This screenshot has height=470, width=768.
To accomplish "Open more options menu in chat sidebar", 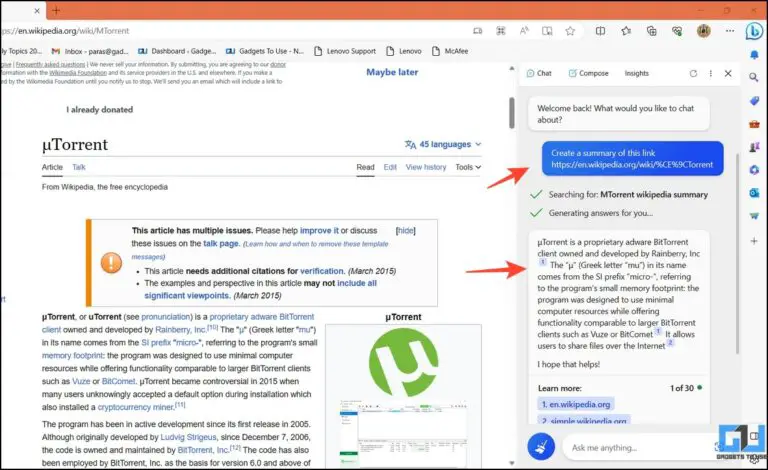I will point(710,73).
